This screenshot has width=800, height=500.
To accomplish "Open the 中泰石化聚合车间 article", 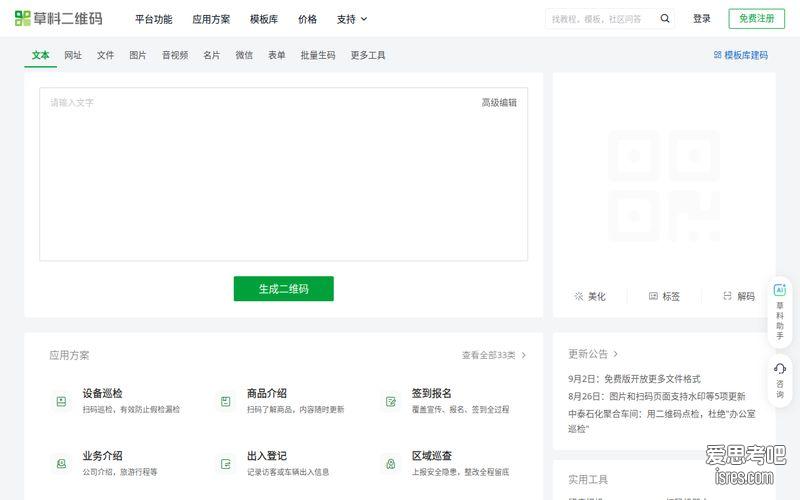I will coord(662,421).
